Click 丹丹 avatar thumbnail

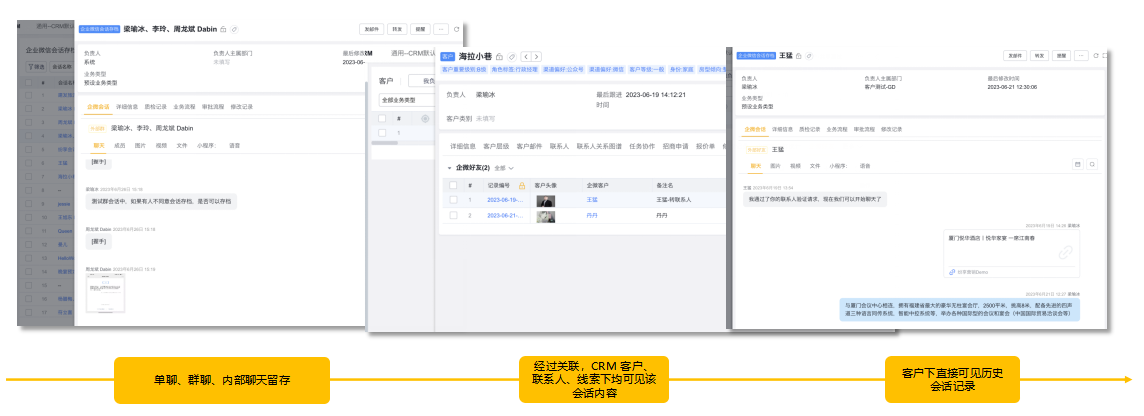(545, 217)
